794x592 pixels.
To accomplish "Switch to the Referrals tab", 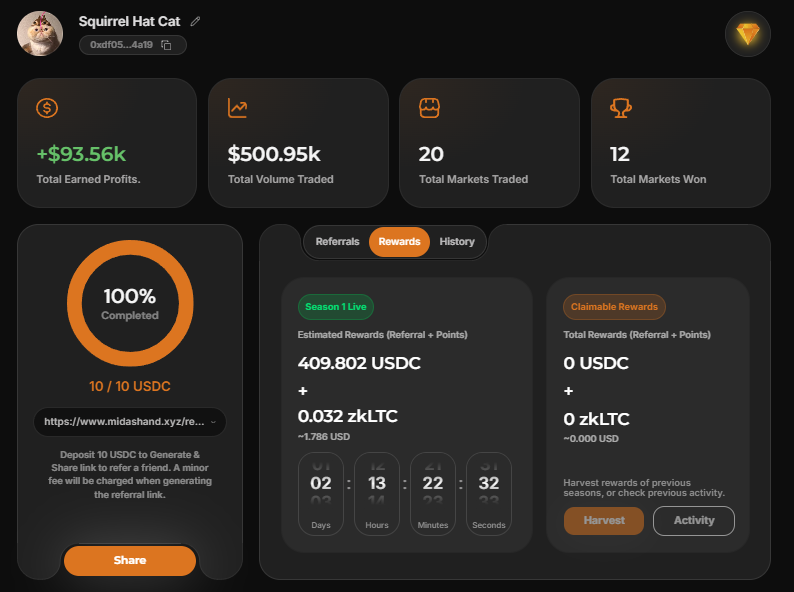I will [337, 242].
